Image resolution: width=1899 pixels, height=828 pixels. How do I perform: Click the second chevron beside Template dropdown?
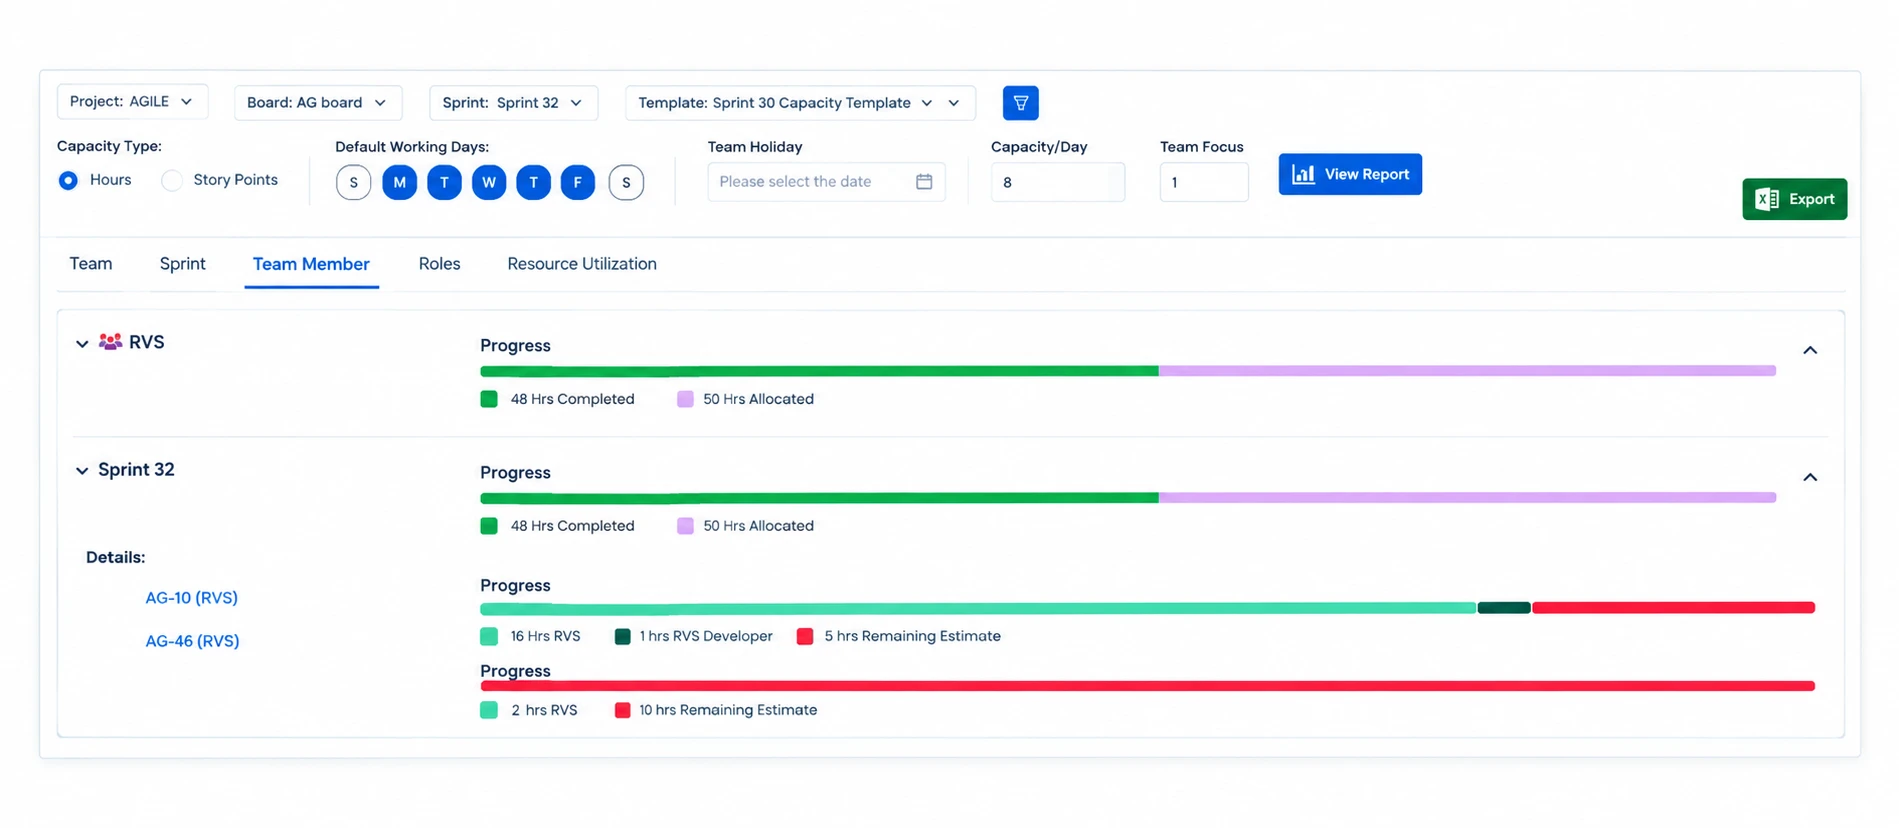point(954,103)
